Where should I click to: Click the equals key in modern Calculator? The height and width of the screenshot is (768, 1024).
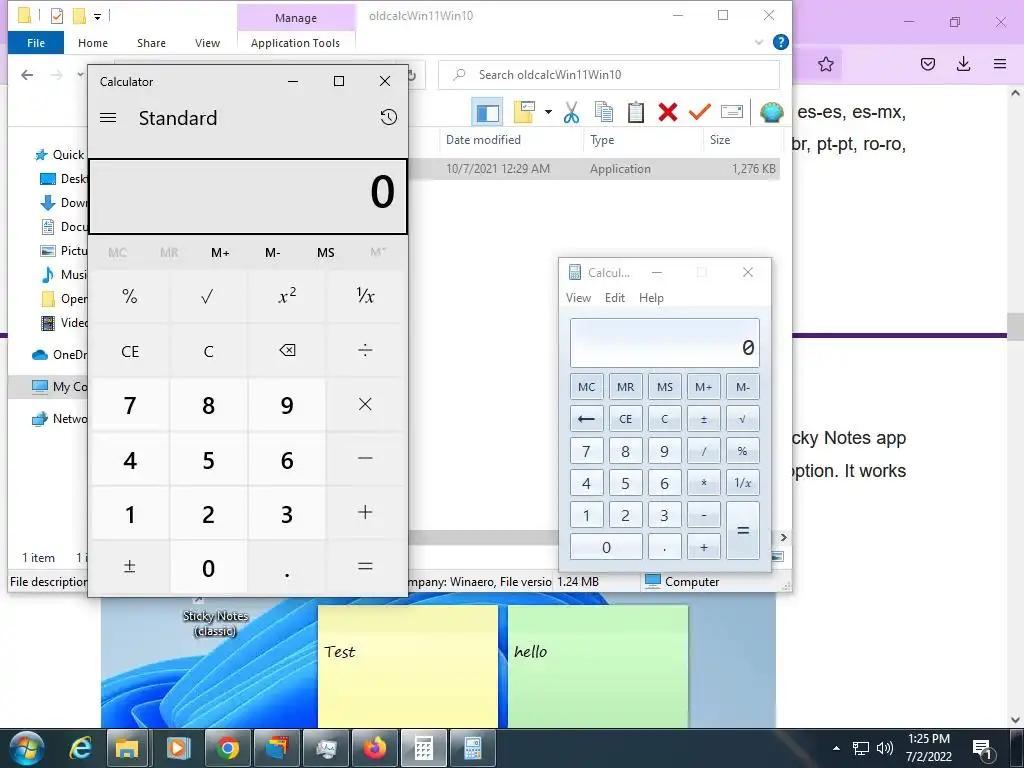point(365,567)
